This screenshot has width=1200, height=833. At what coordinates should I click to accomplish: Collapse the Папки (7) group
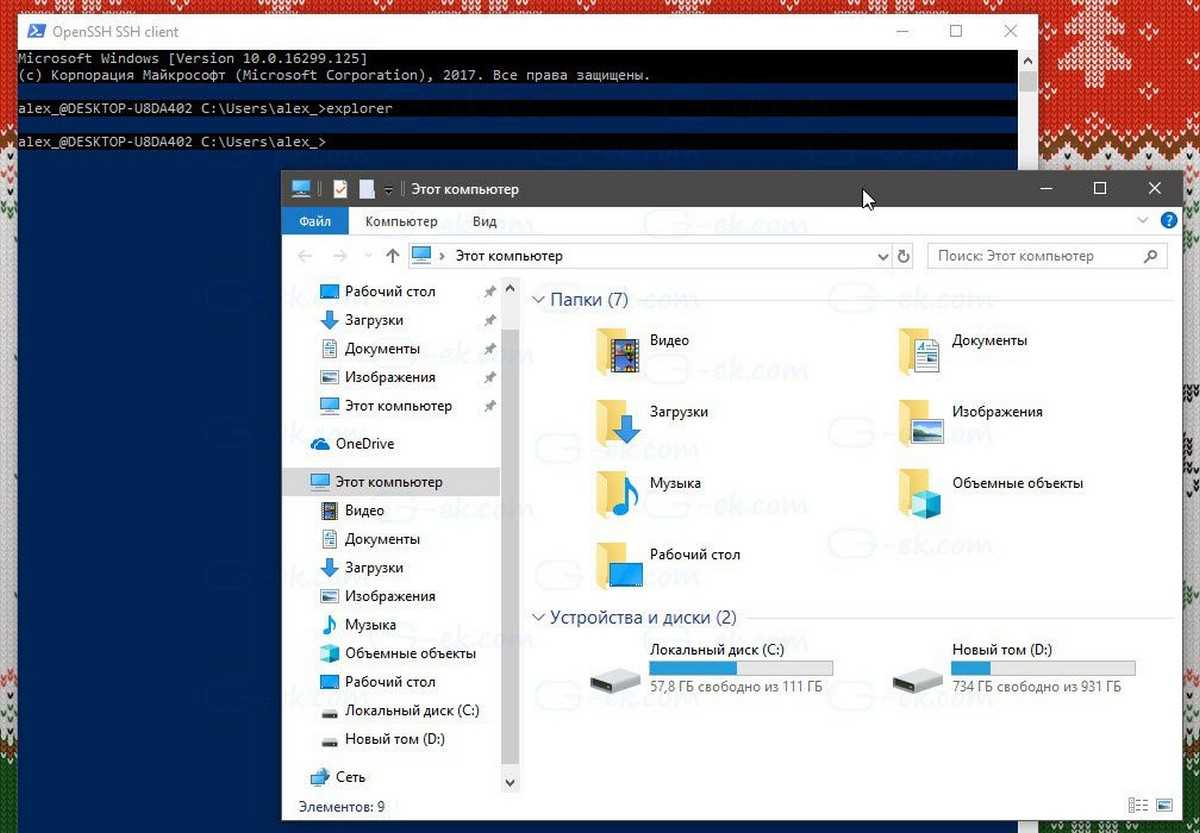(x=539, y=300)
